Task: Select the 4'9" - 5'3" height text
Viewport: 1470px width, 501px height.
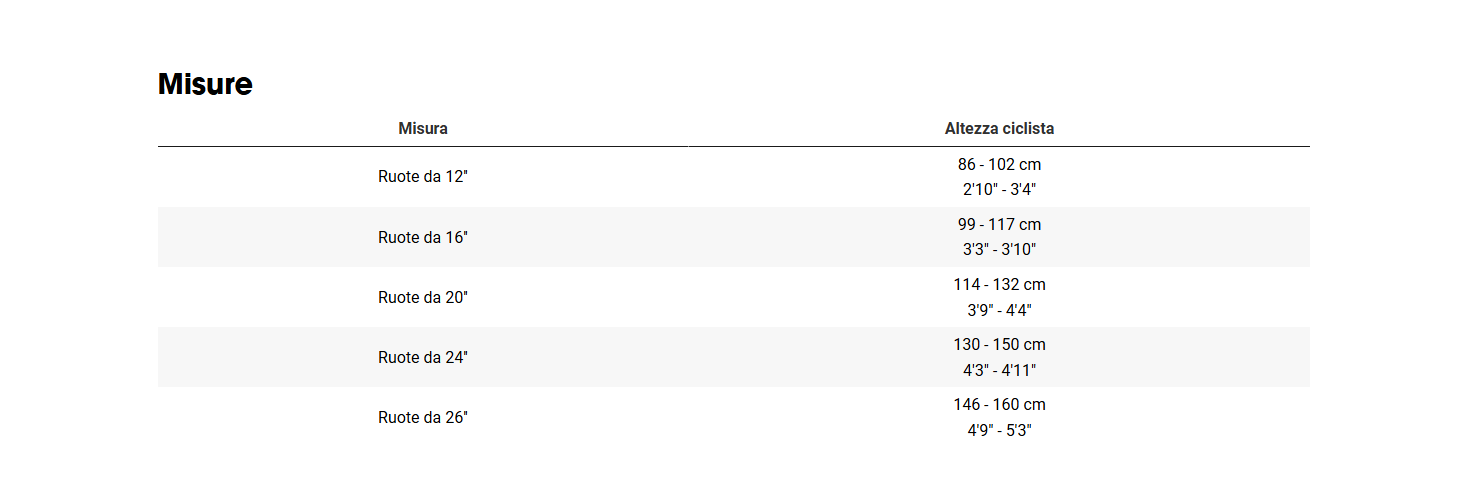Action: 999,430
